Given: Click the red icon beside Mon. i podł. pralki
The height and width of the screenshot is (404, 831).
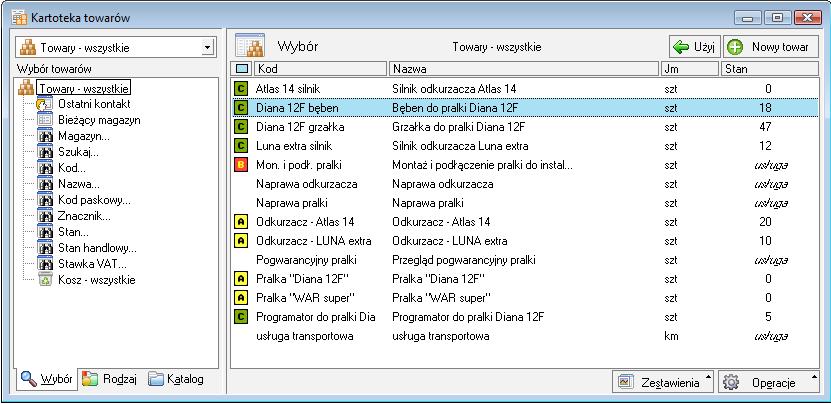Looking at the screenshot, I should click(x=240, y=165).
